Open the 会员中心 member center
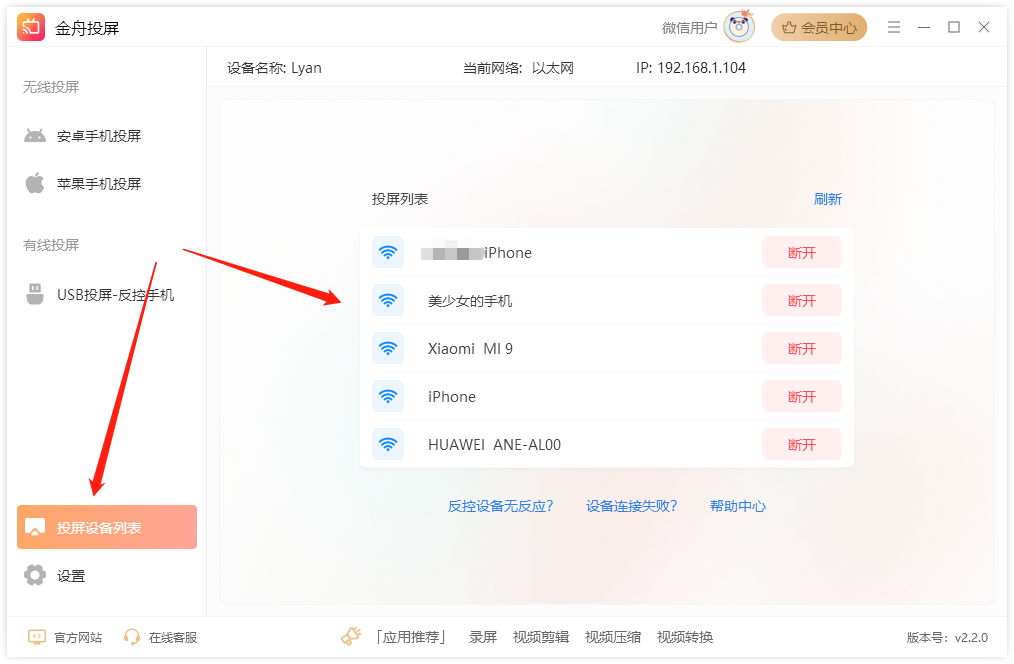Image resolution: width=1014 pixels, height=664 pixels. [819, 27]
